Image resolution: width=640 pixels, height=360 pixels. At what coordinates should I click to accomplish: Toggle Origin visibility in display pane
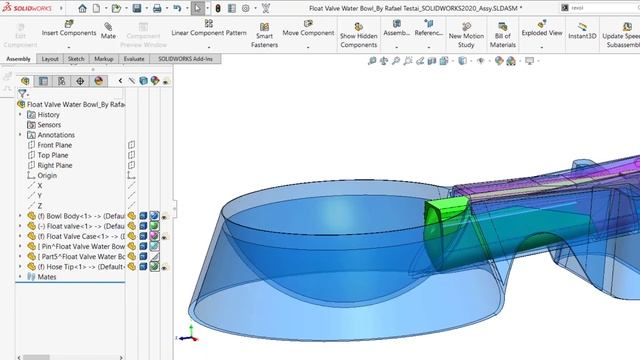pos(131,176)
